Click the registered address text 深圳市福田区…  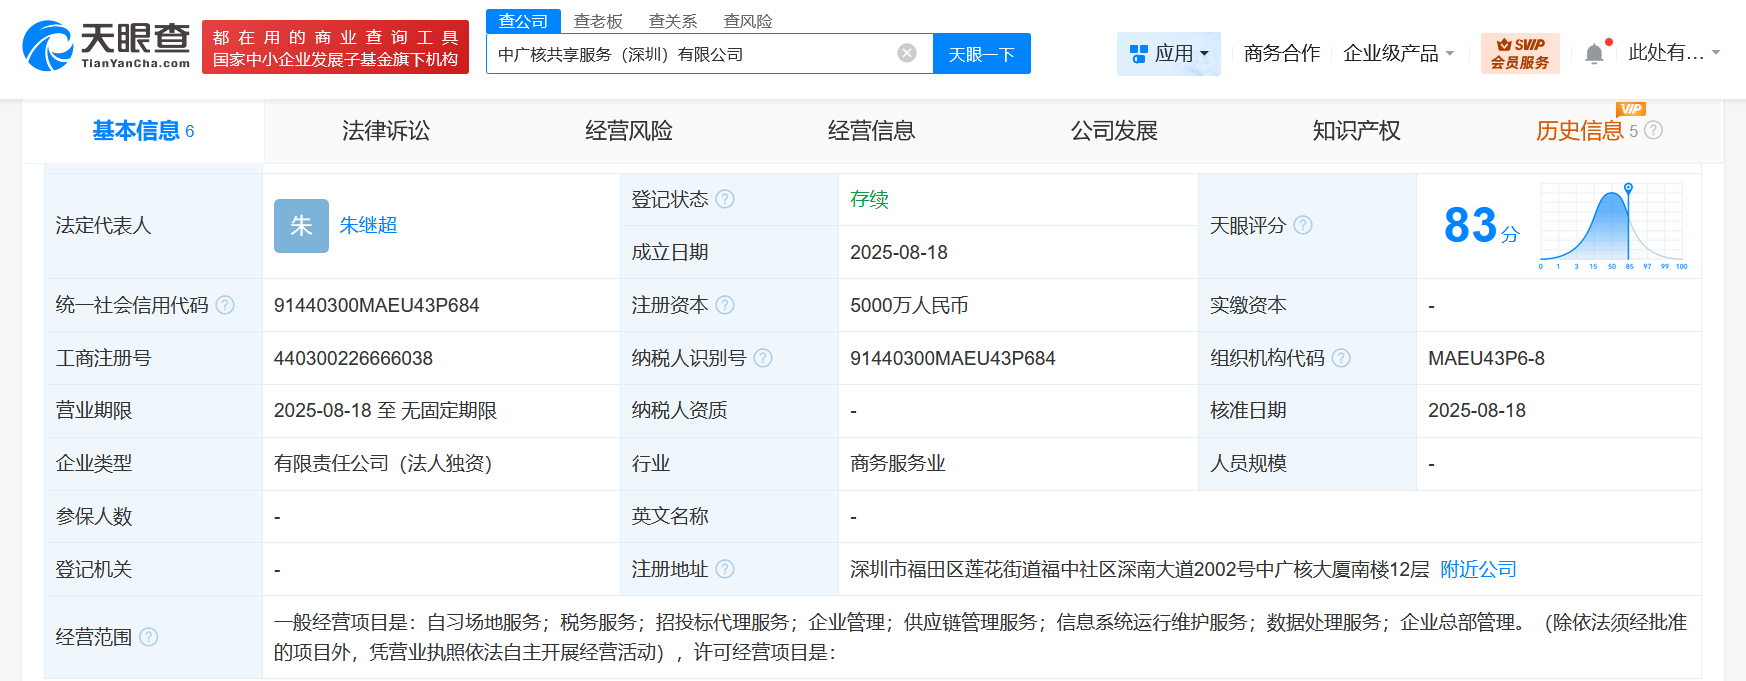[x=1140, y=569]
